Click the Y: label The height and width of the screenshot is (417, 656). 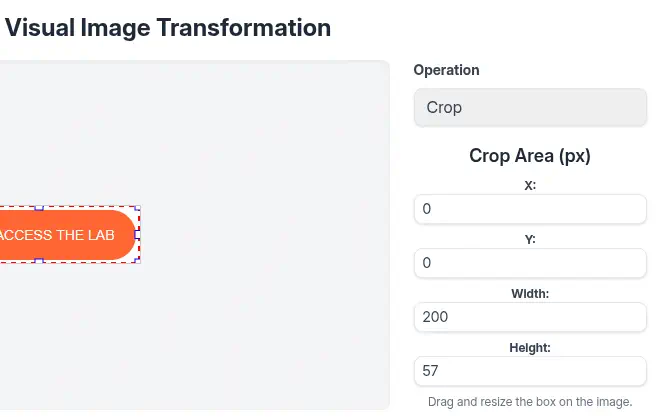point(530,239)
